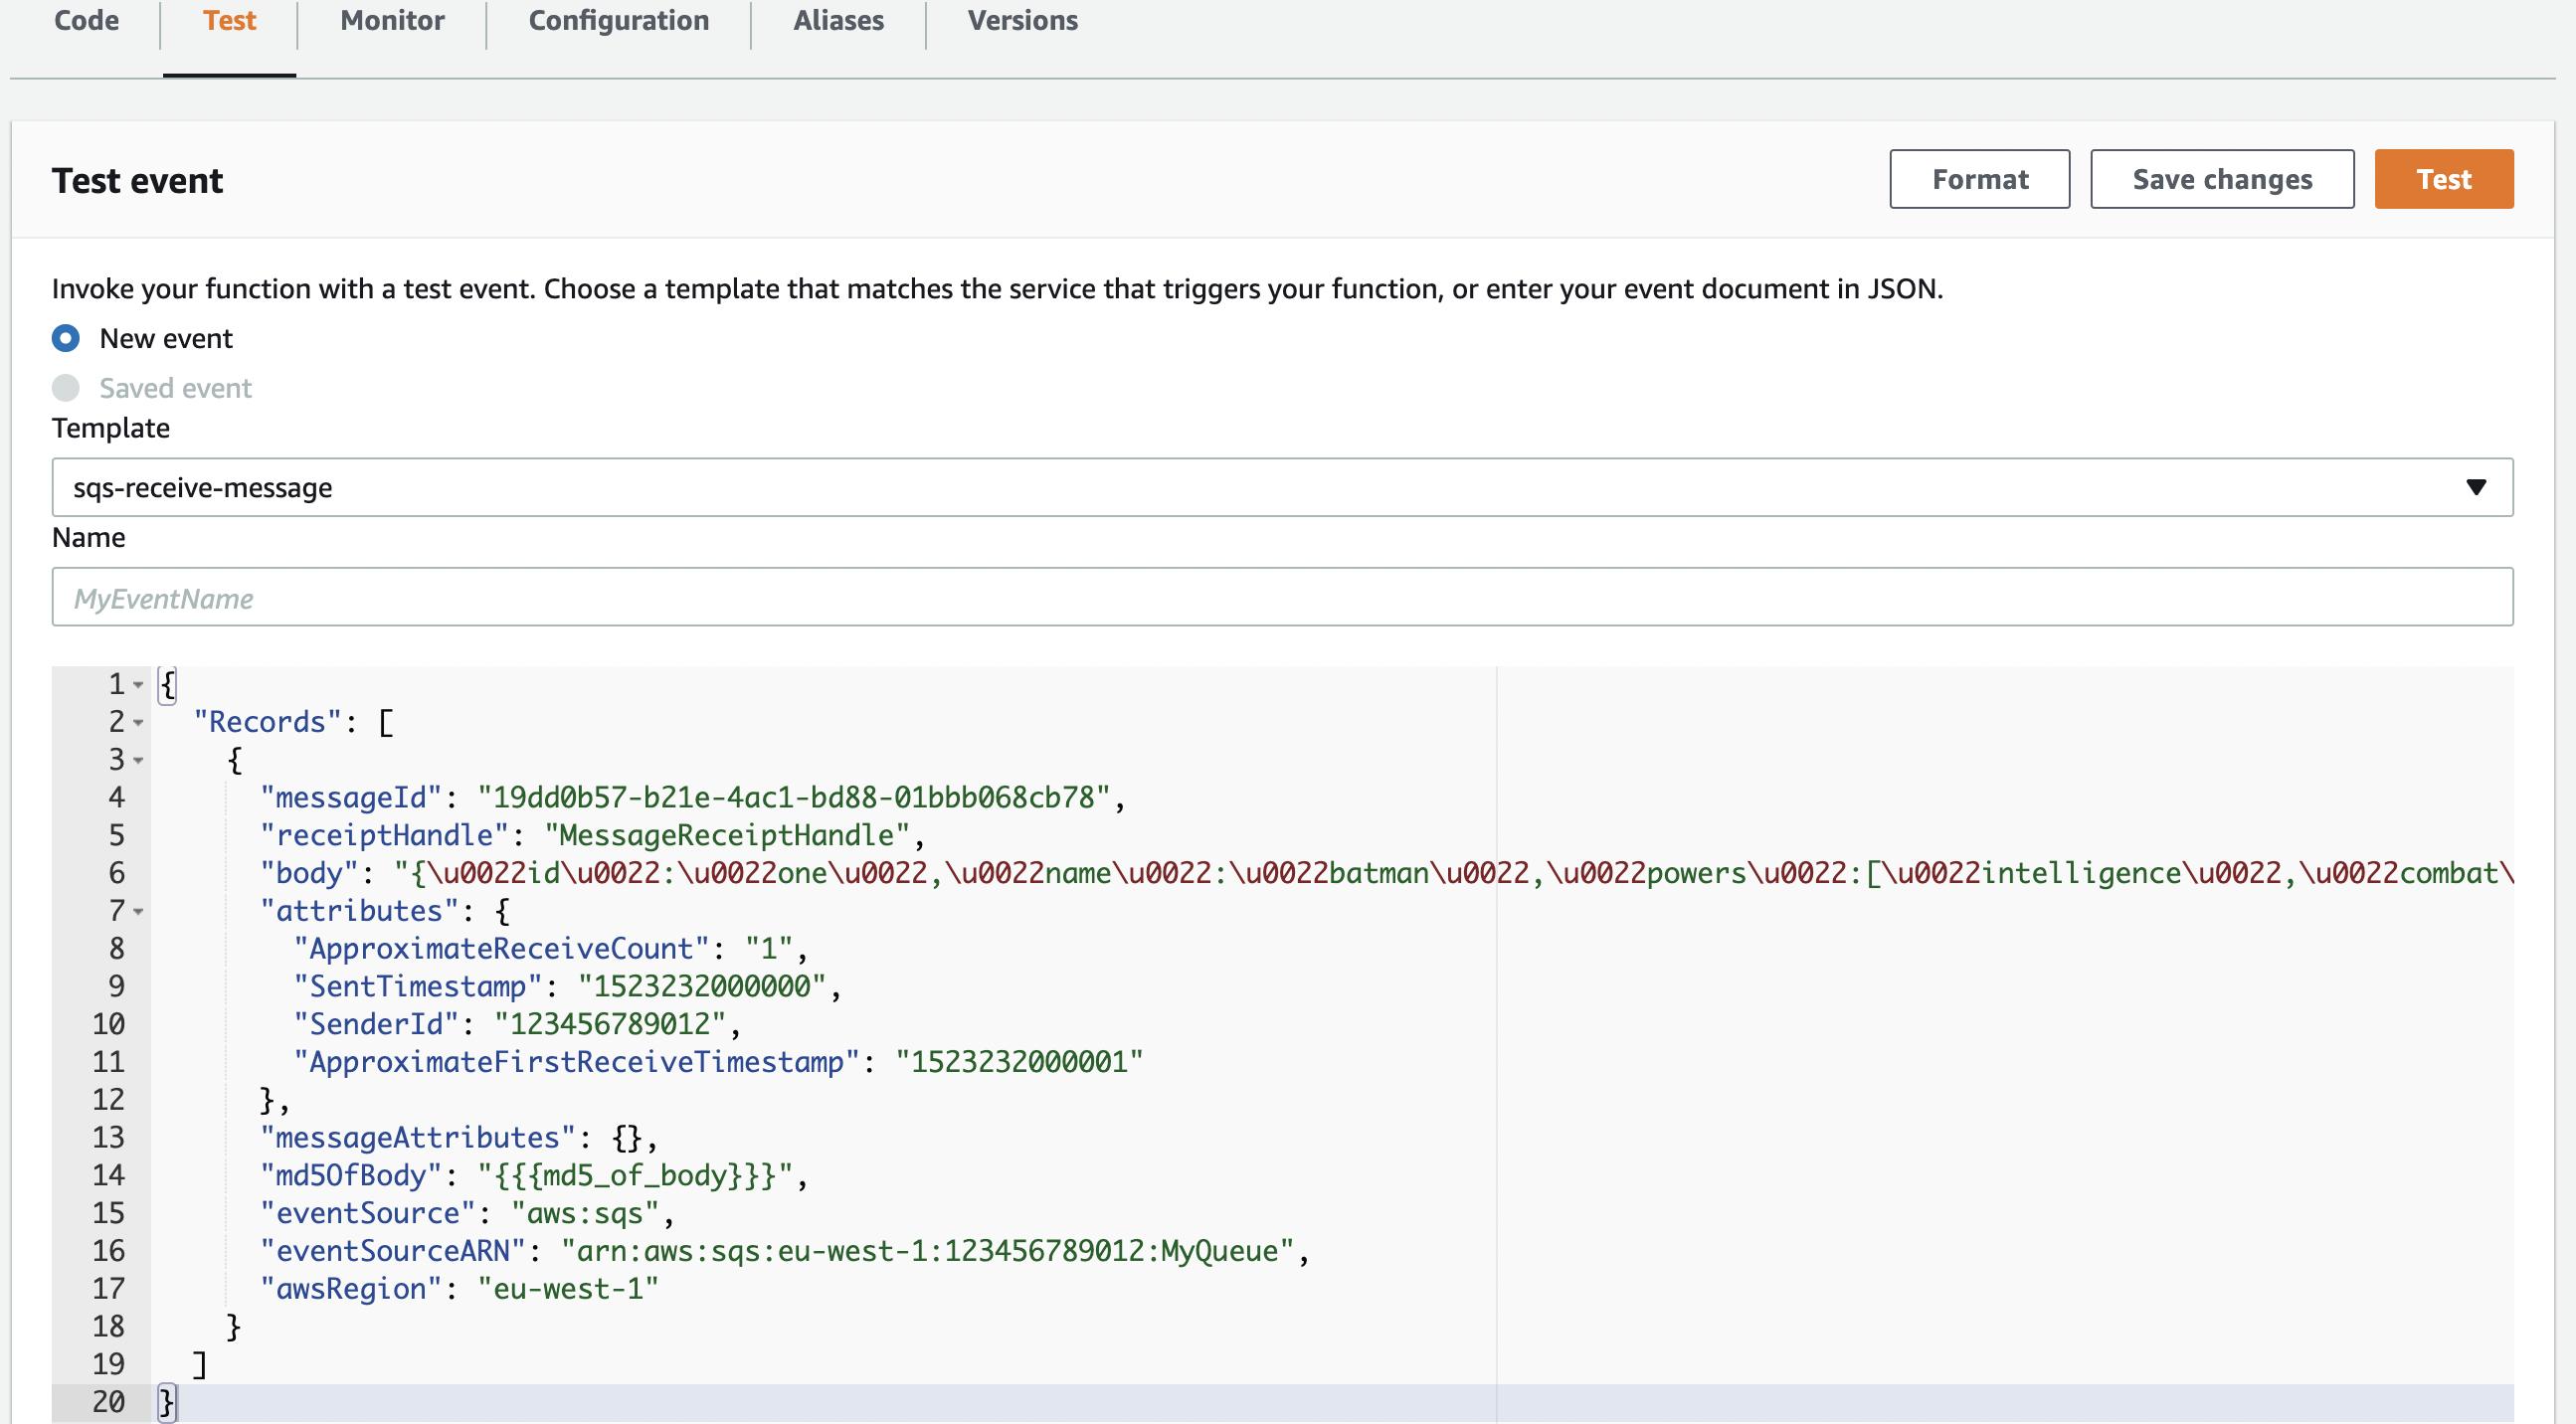
Task: Click the "1523232000001" timestamp value
Action: (1019, 1062)
